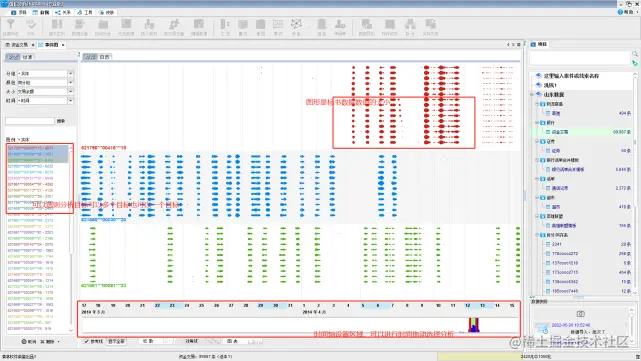
Task: Open the second ribbon menu tab
Action: point(41,13)
